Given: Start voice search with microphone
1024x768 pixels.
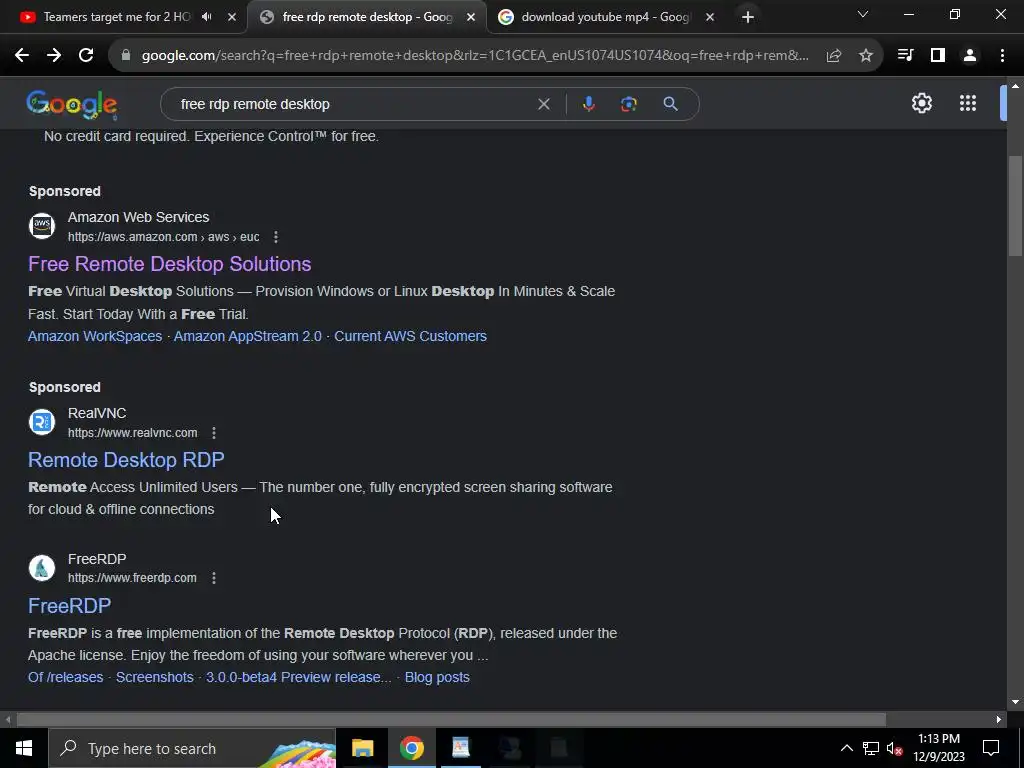Looking at the screenshot, I should click(x=588, y=104).
